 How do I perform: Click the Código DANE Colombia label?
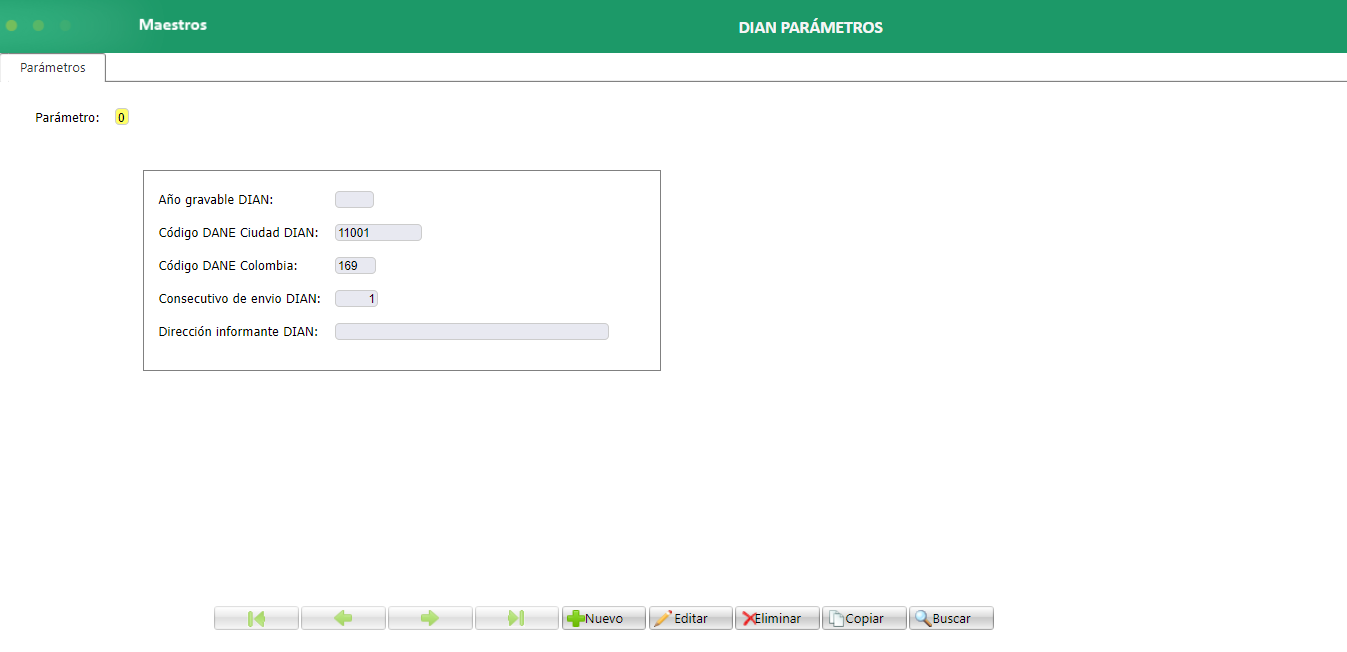point(228,266)
